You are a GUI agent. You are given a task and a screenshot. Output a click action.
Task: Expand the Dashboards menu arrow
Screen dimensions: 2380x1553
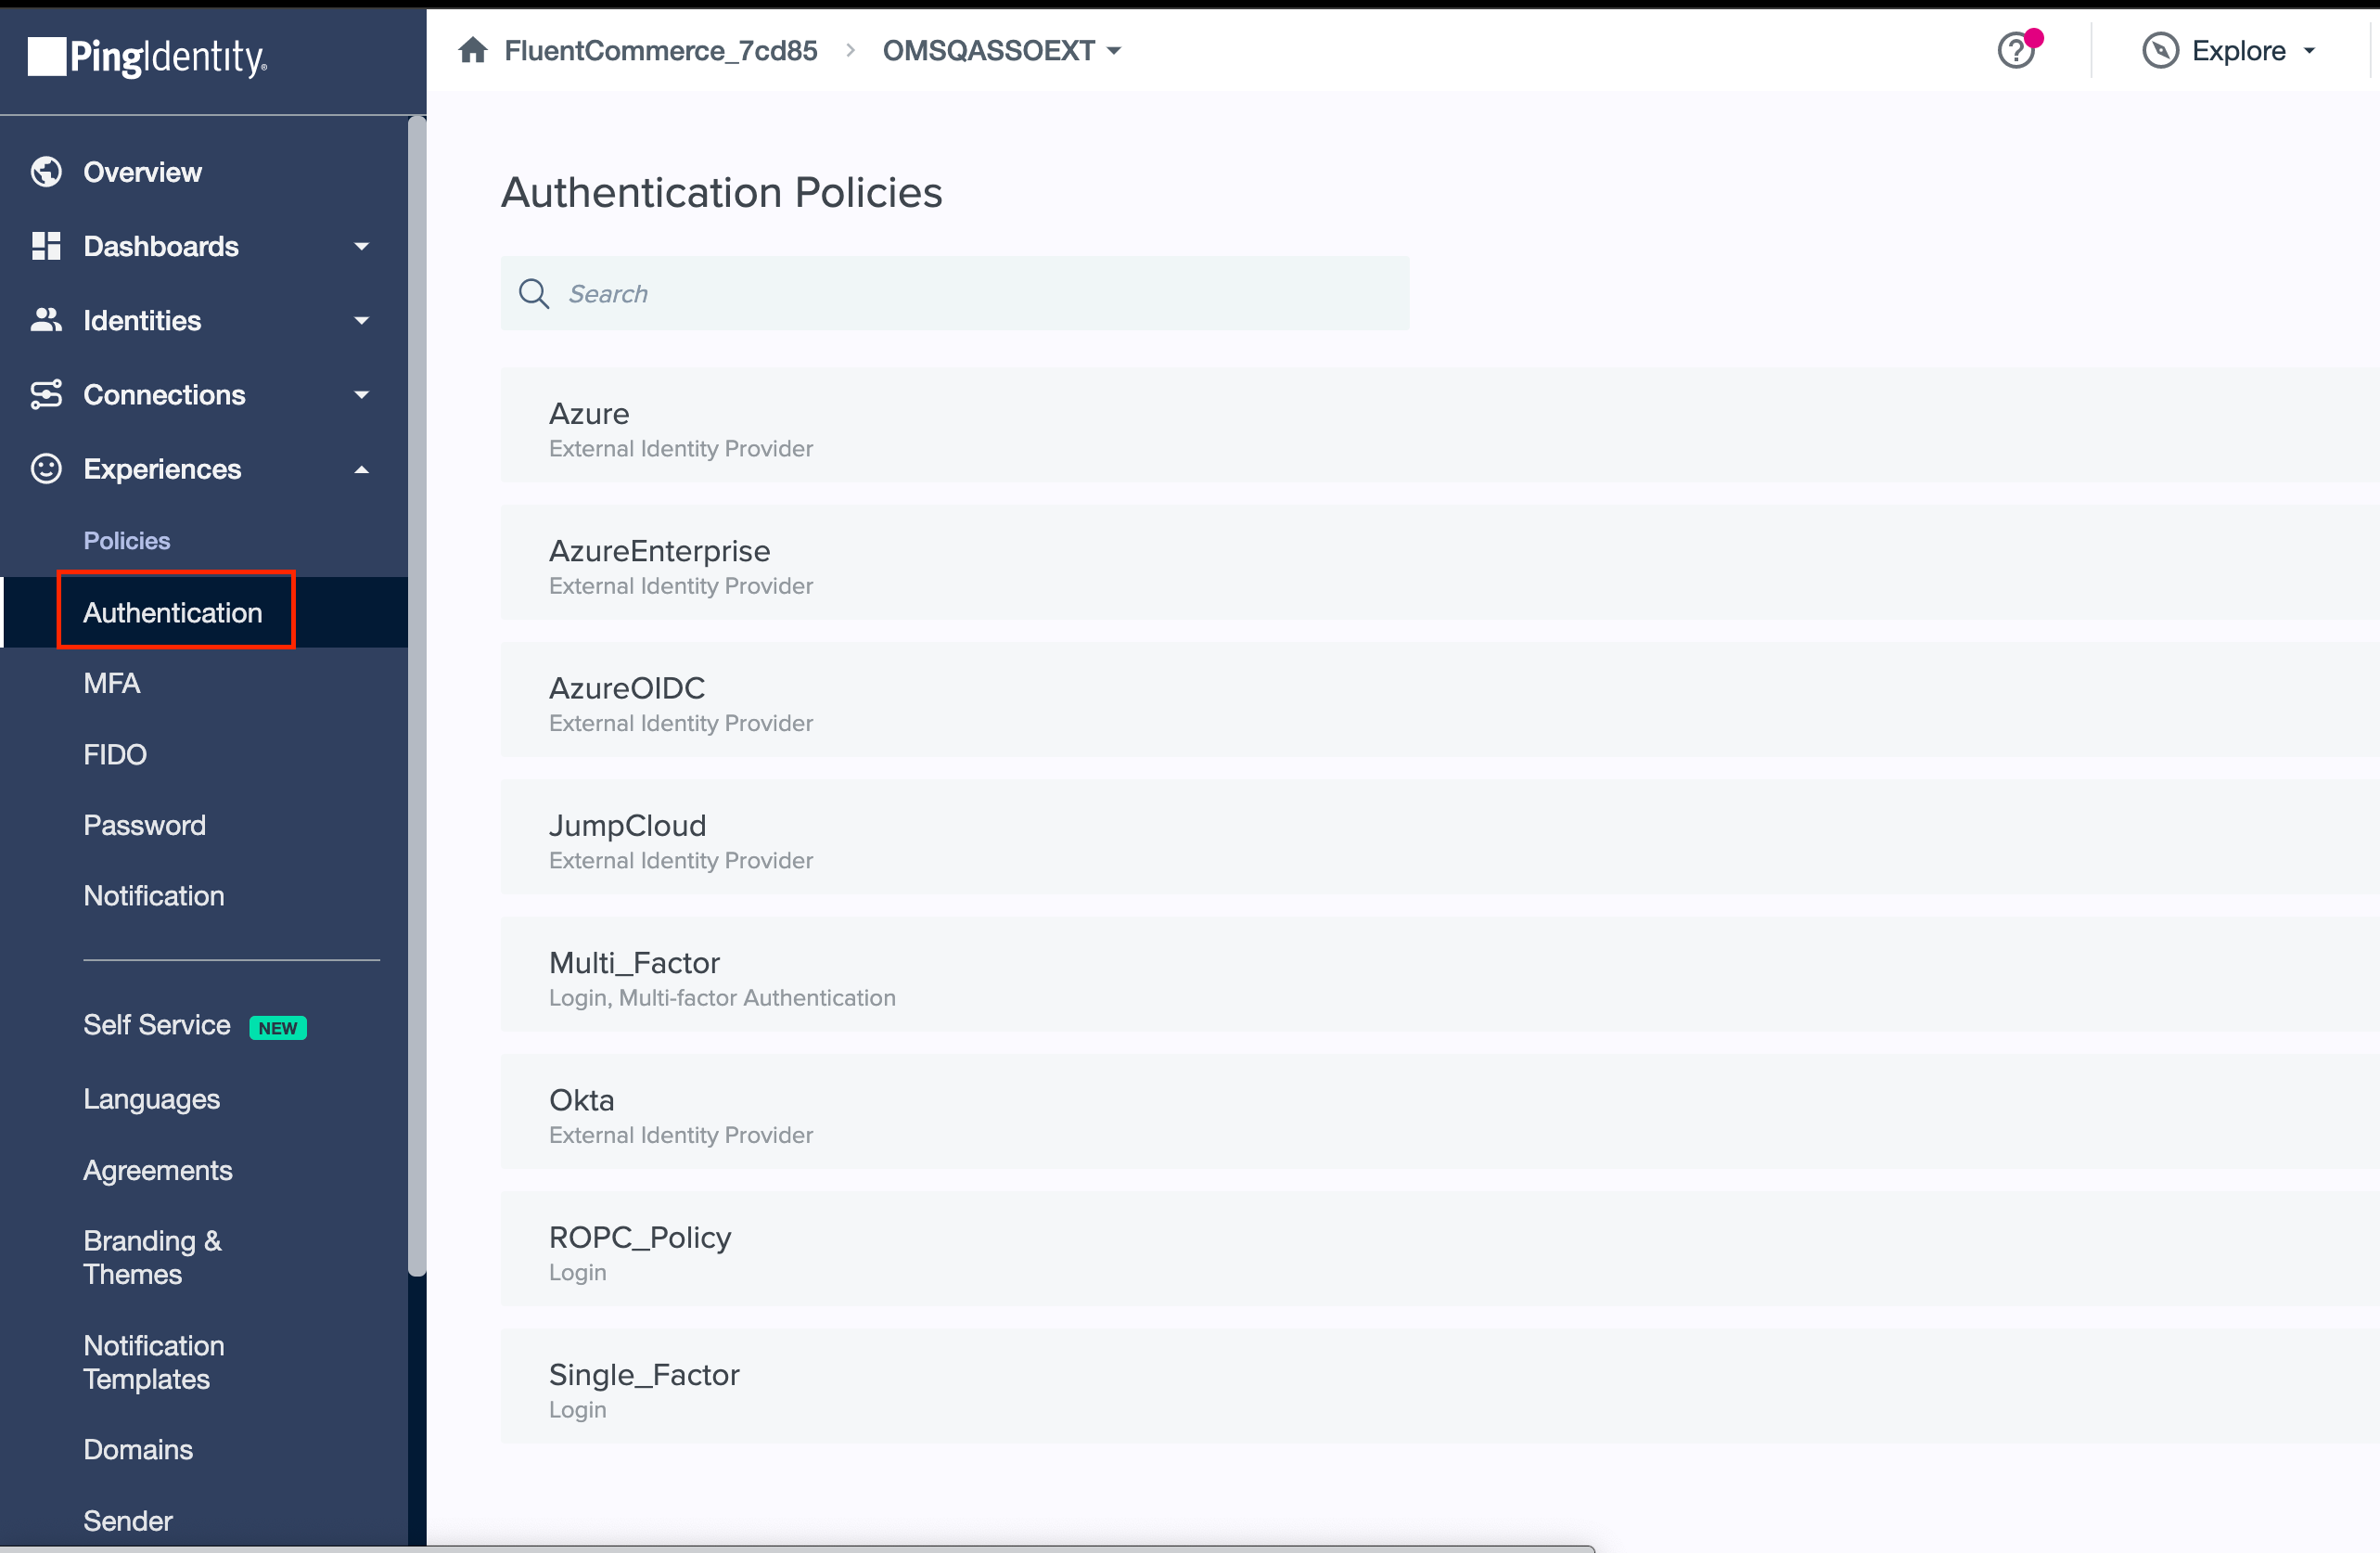[362, 246]
